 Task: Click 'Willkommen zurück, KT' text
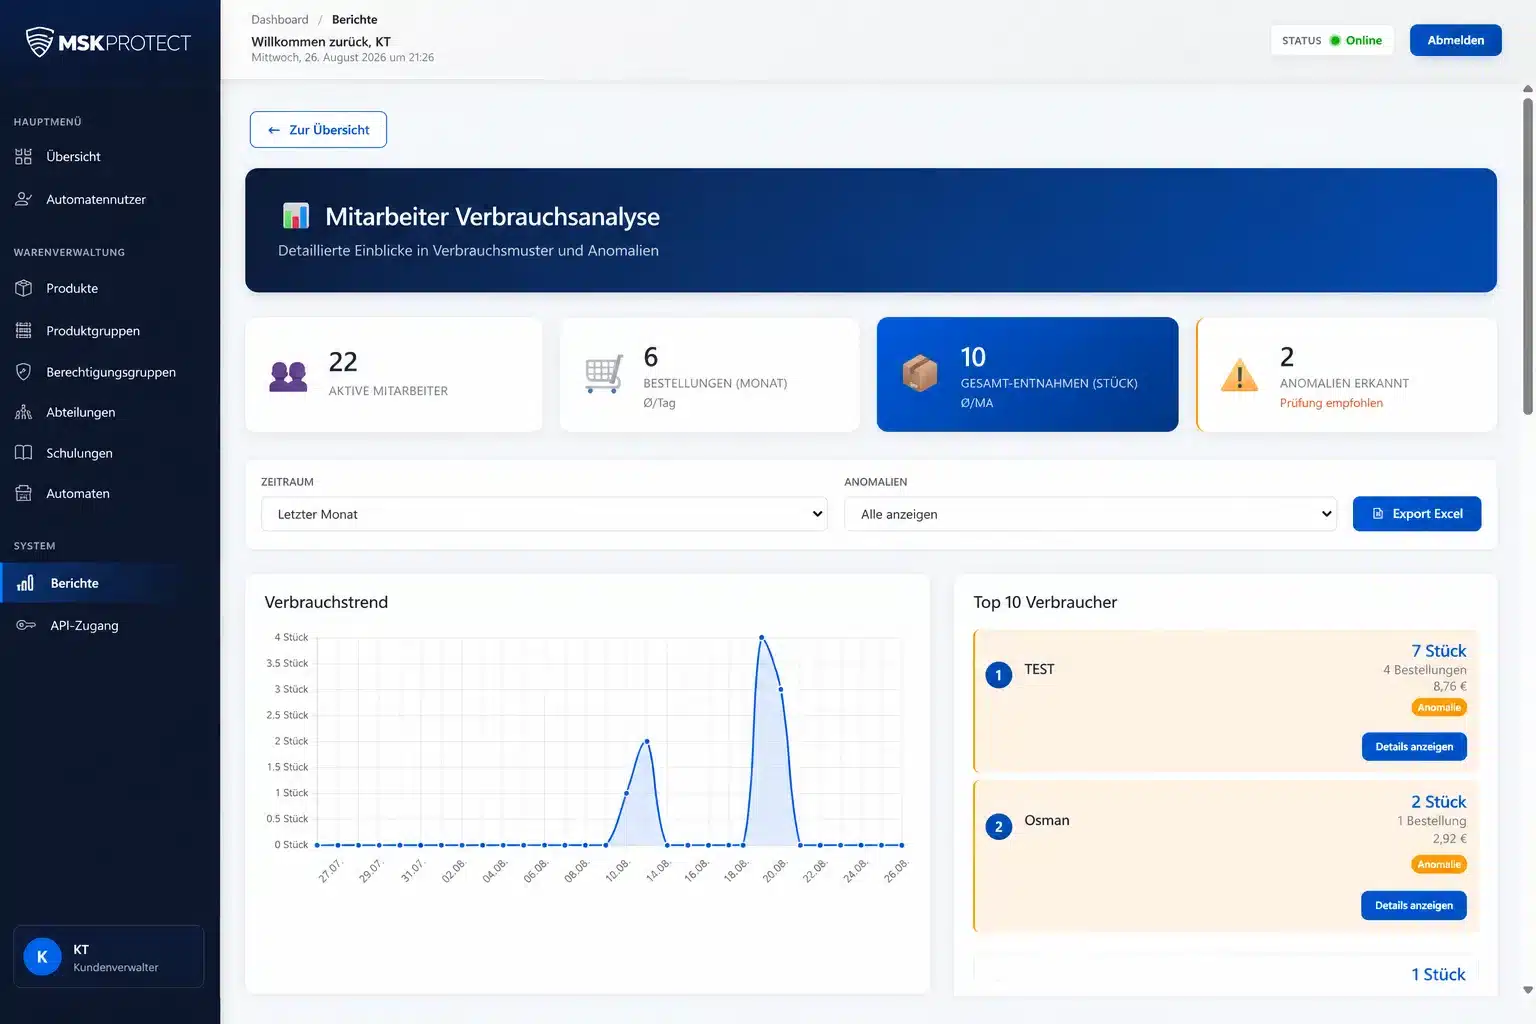(x=321, y=42)
